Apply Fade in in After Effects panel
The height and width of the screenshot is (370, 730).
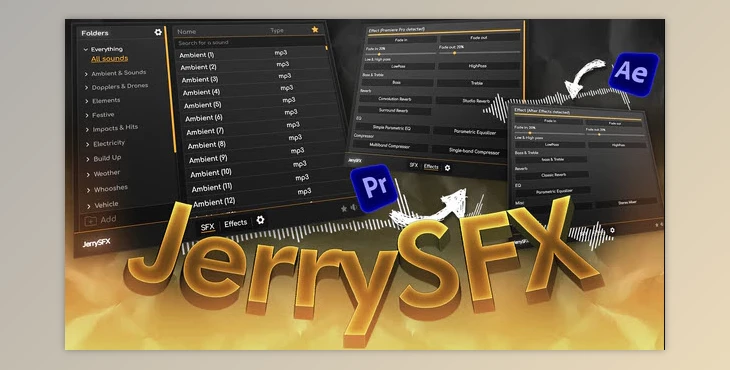click(x=549, y=121)
